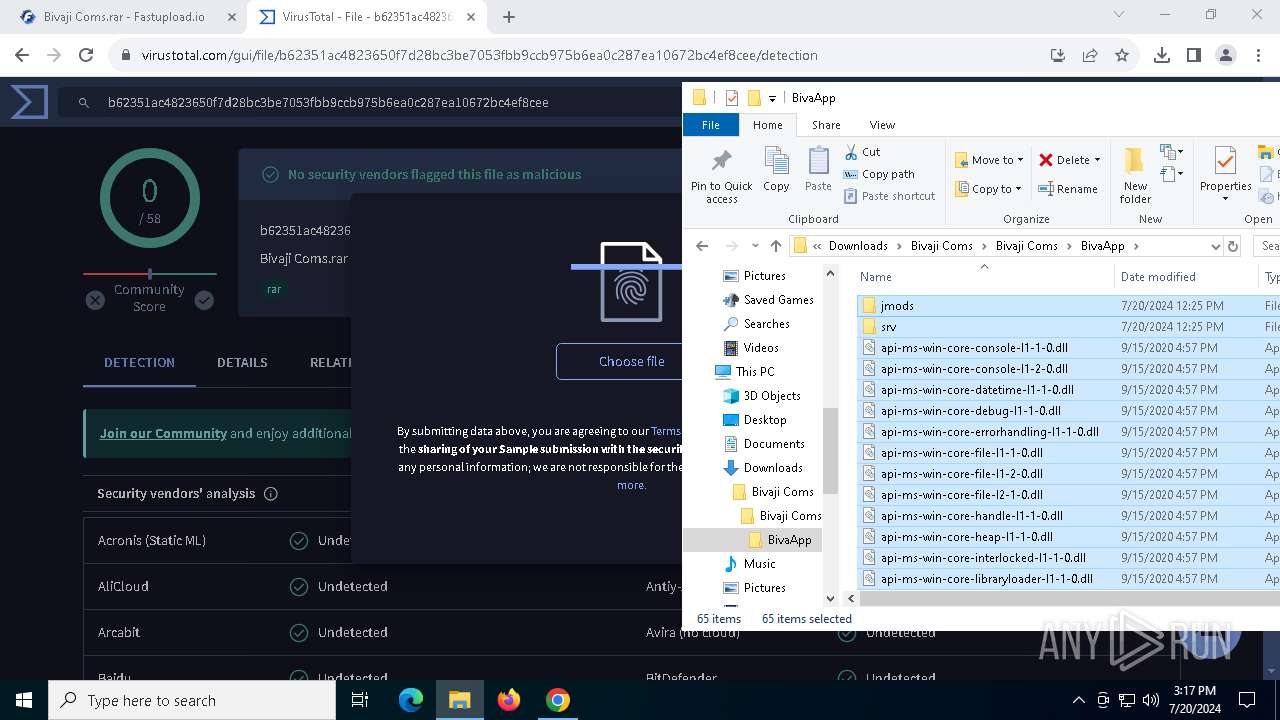Go back in File Explorer
The height and width of the screenshot is (720, 1280).
(702, 246)
